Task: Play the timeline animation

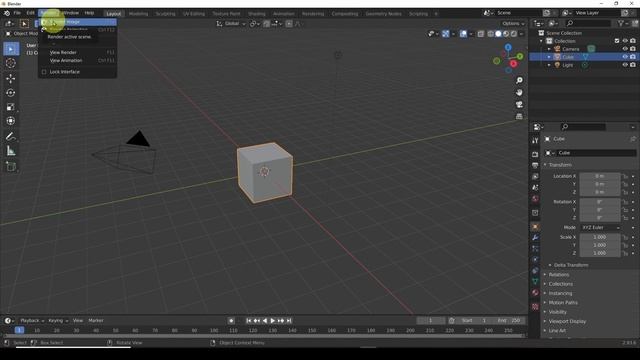Action: tap(273, 321)
